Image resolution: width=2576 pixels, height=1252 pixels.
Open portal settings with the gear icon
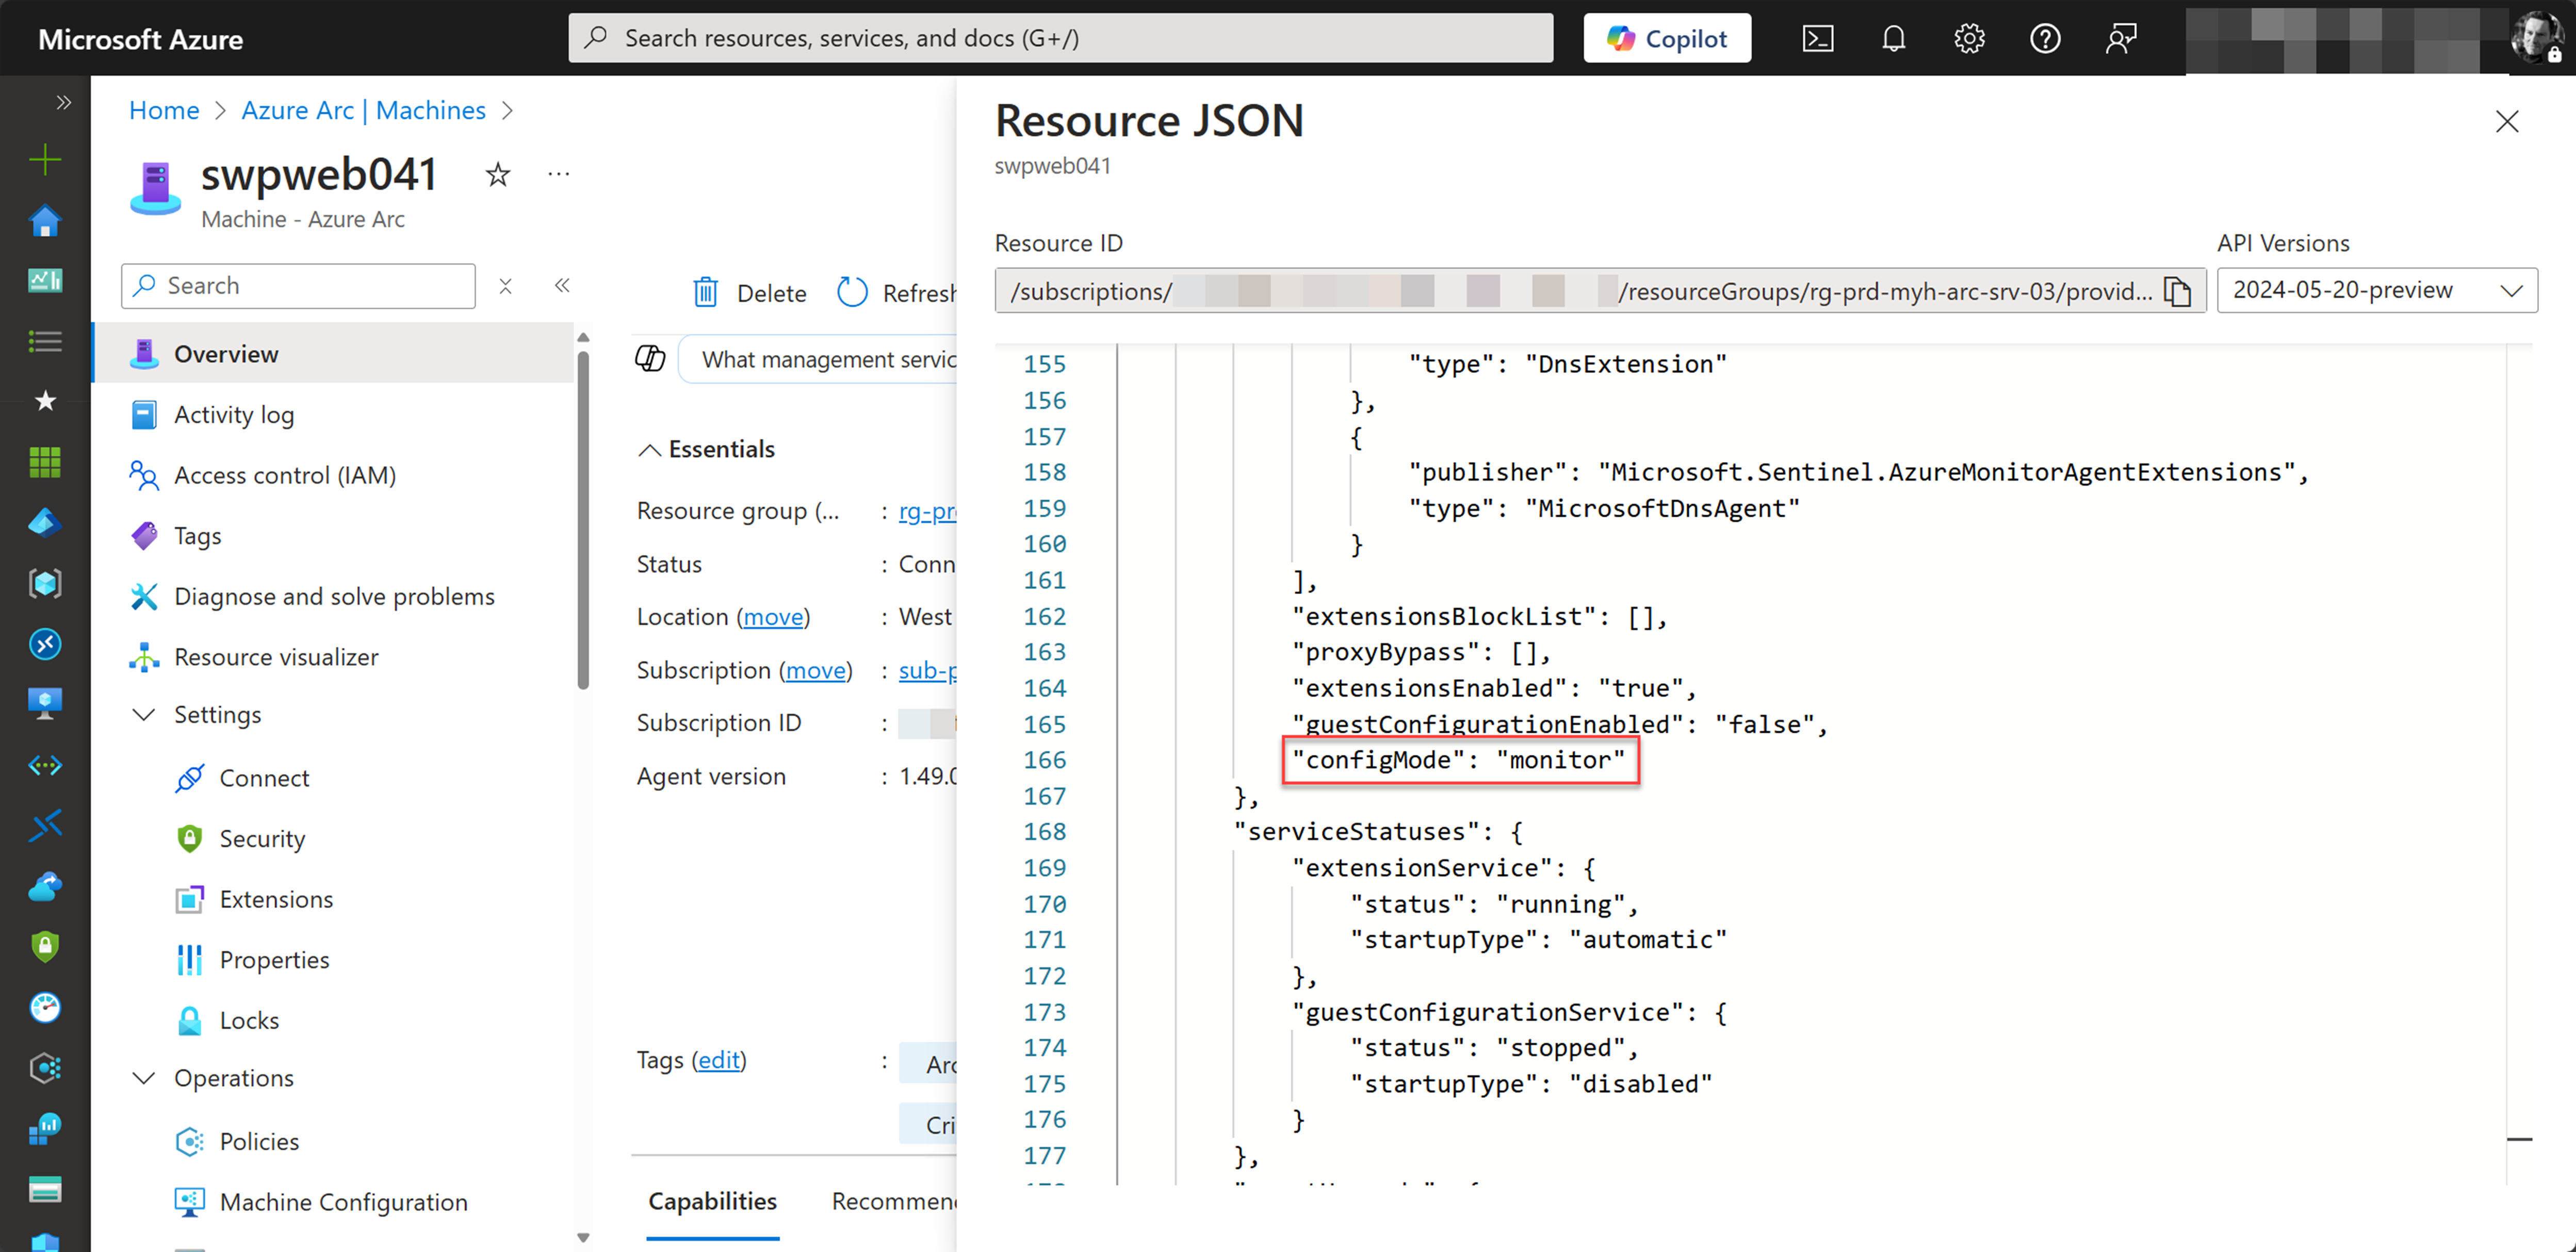[x=1968, y=38]
